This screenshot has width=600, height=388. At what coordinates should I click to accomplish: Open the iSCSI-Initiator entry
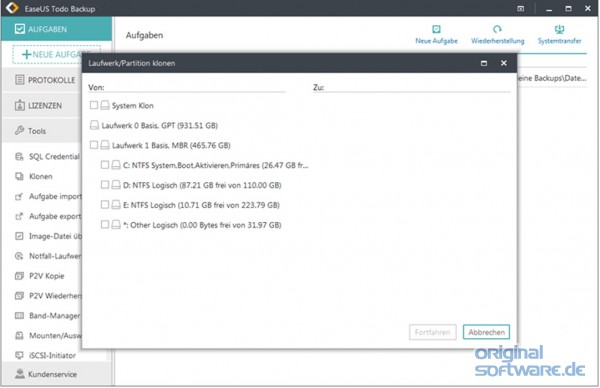[x=52, y=355]
